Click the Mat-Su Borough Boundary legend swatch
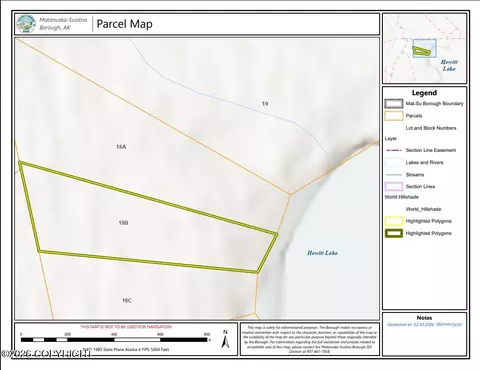This screenshot has width=480, height=370. 394,104
